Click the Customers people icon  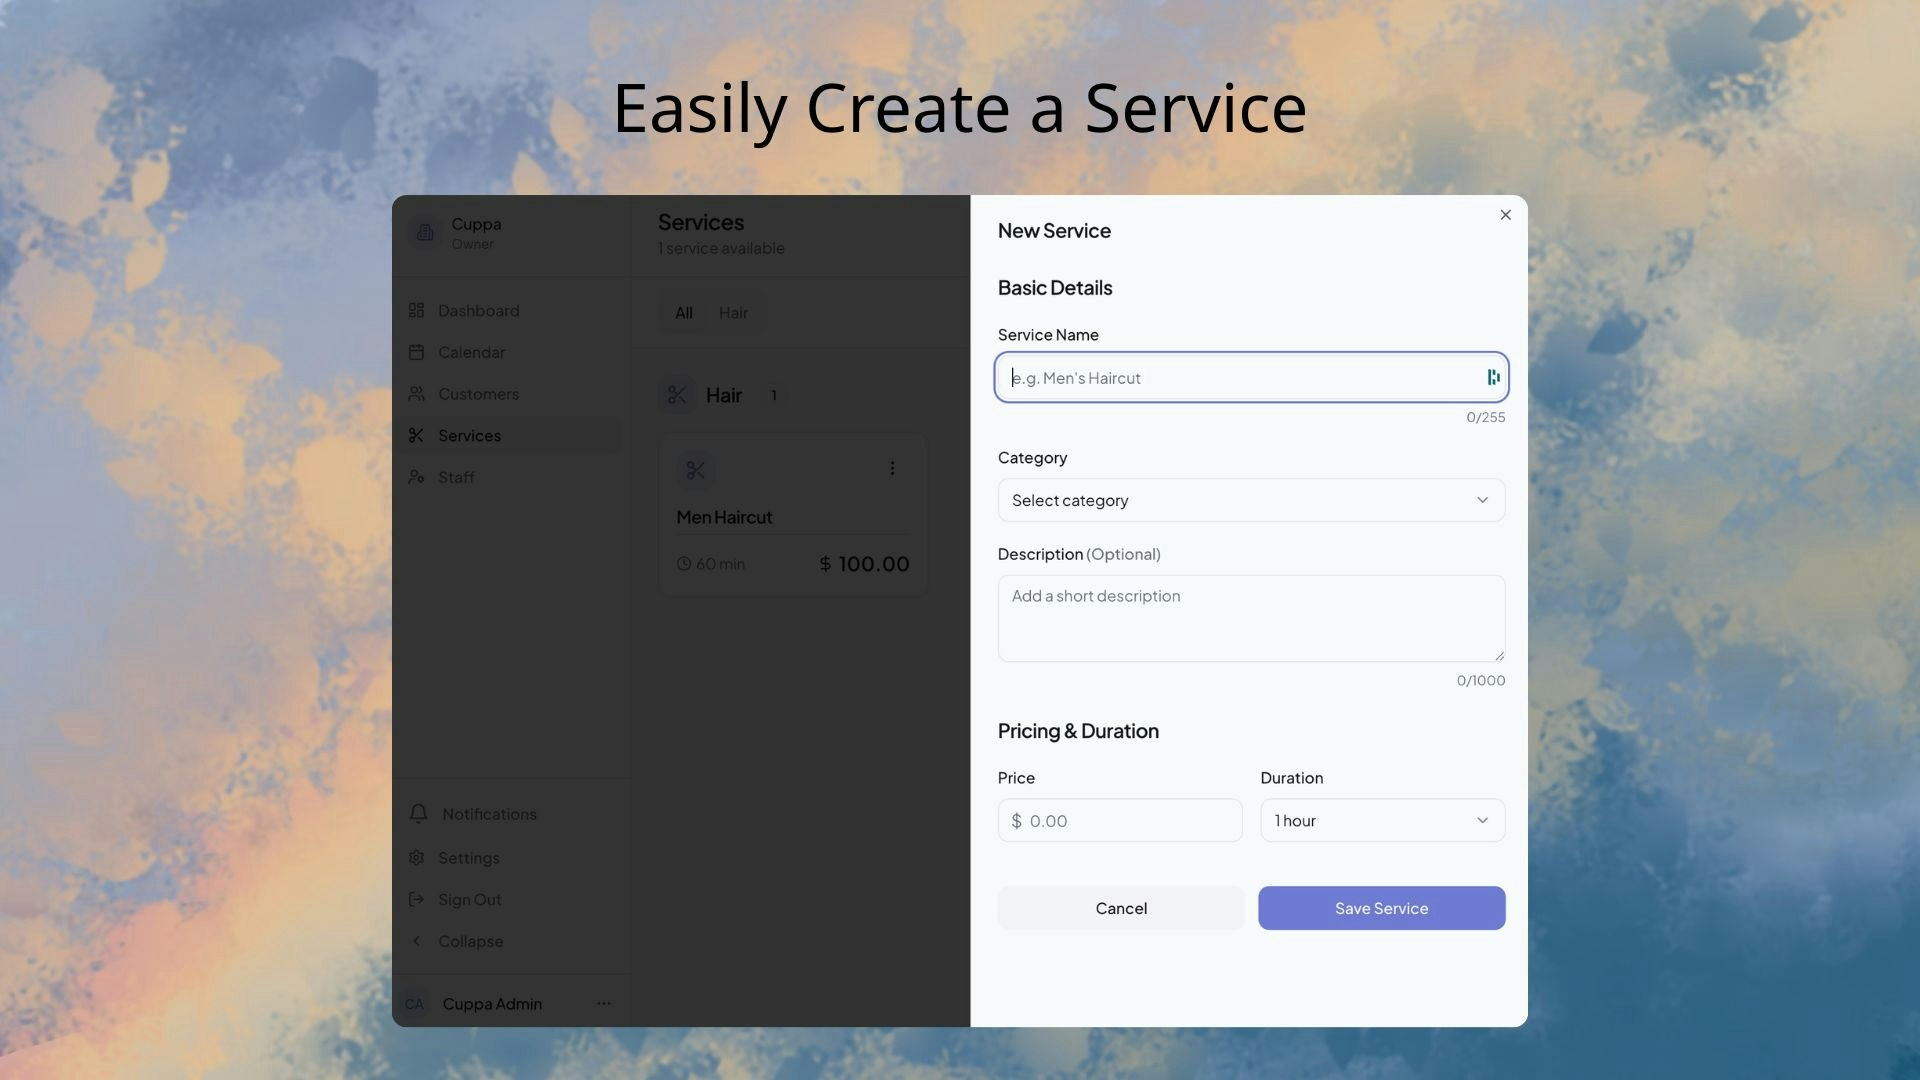pos(416,394)
